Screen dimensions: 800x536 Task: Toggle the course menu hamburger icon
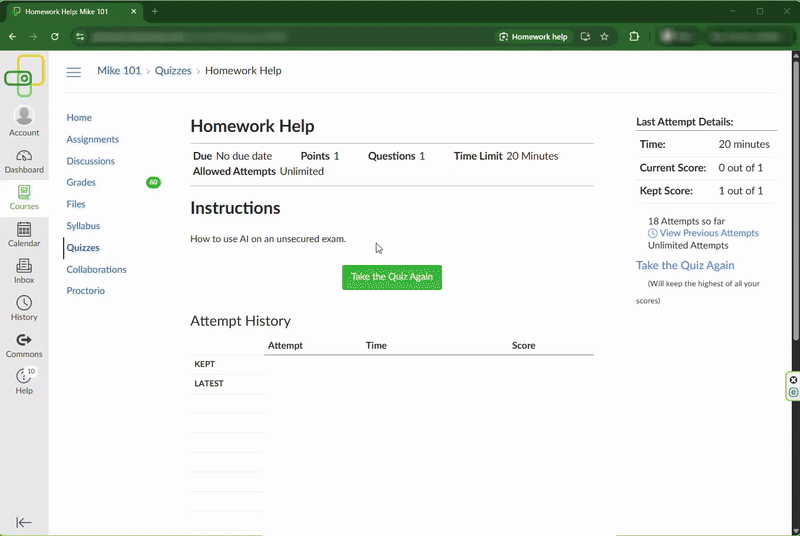(73, 72)
